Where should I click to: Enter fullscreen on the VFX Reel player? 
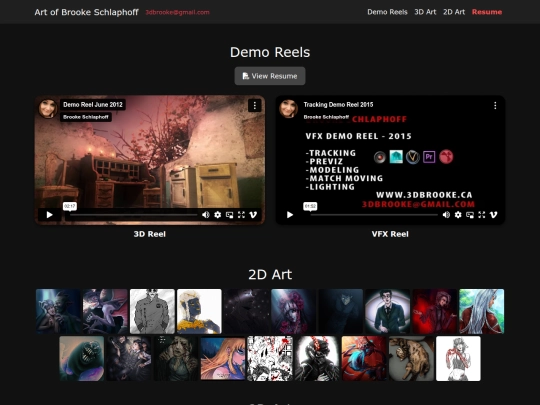481,215
